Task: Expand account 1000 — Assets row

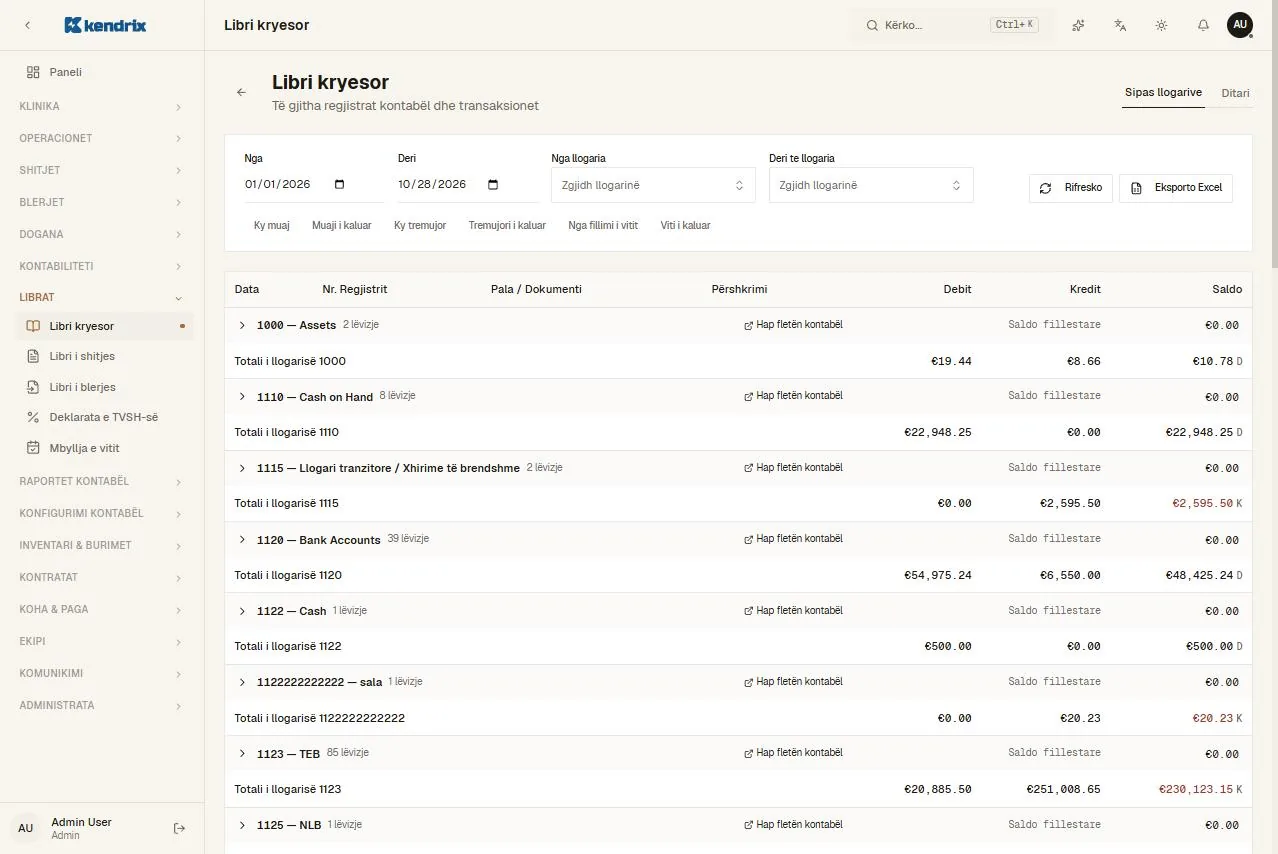Action: (x=242, y=325)
